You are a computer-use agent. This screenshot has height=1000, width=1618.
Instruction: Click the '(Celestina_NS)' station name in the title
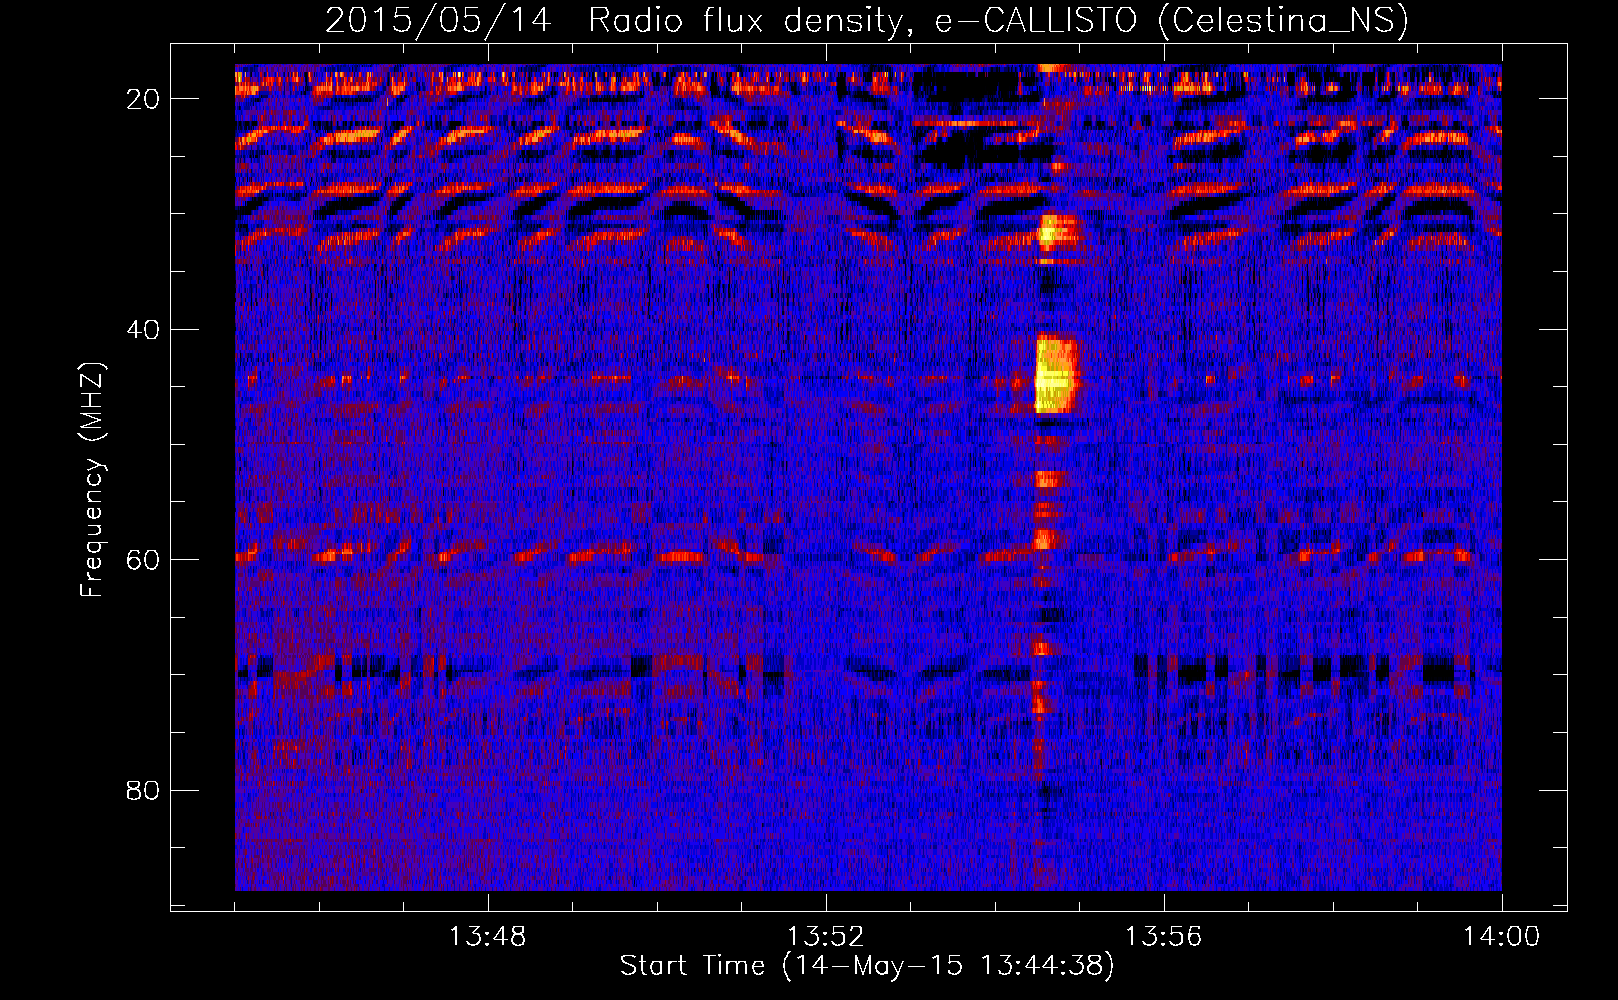pyautogui.click(x=1283, y=21)
